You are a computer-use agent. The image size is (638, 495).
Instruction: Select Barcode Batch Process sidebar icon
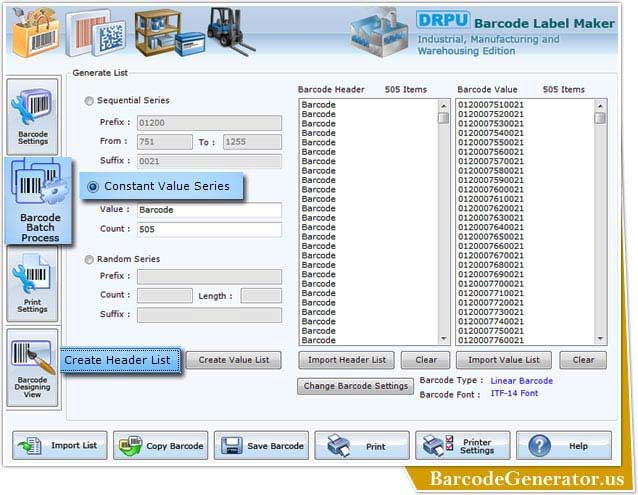pos(39,201)
